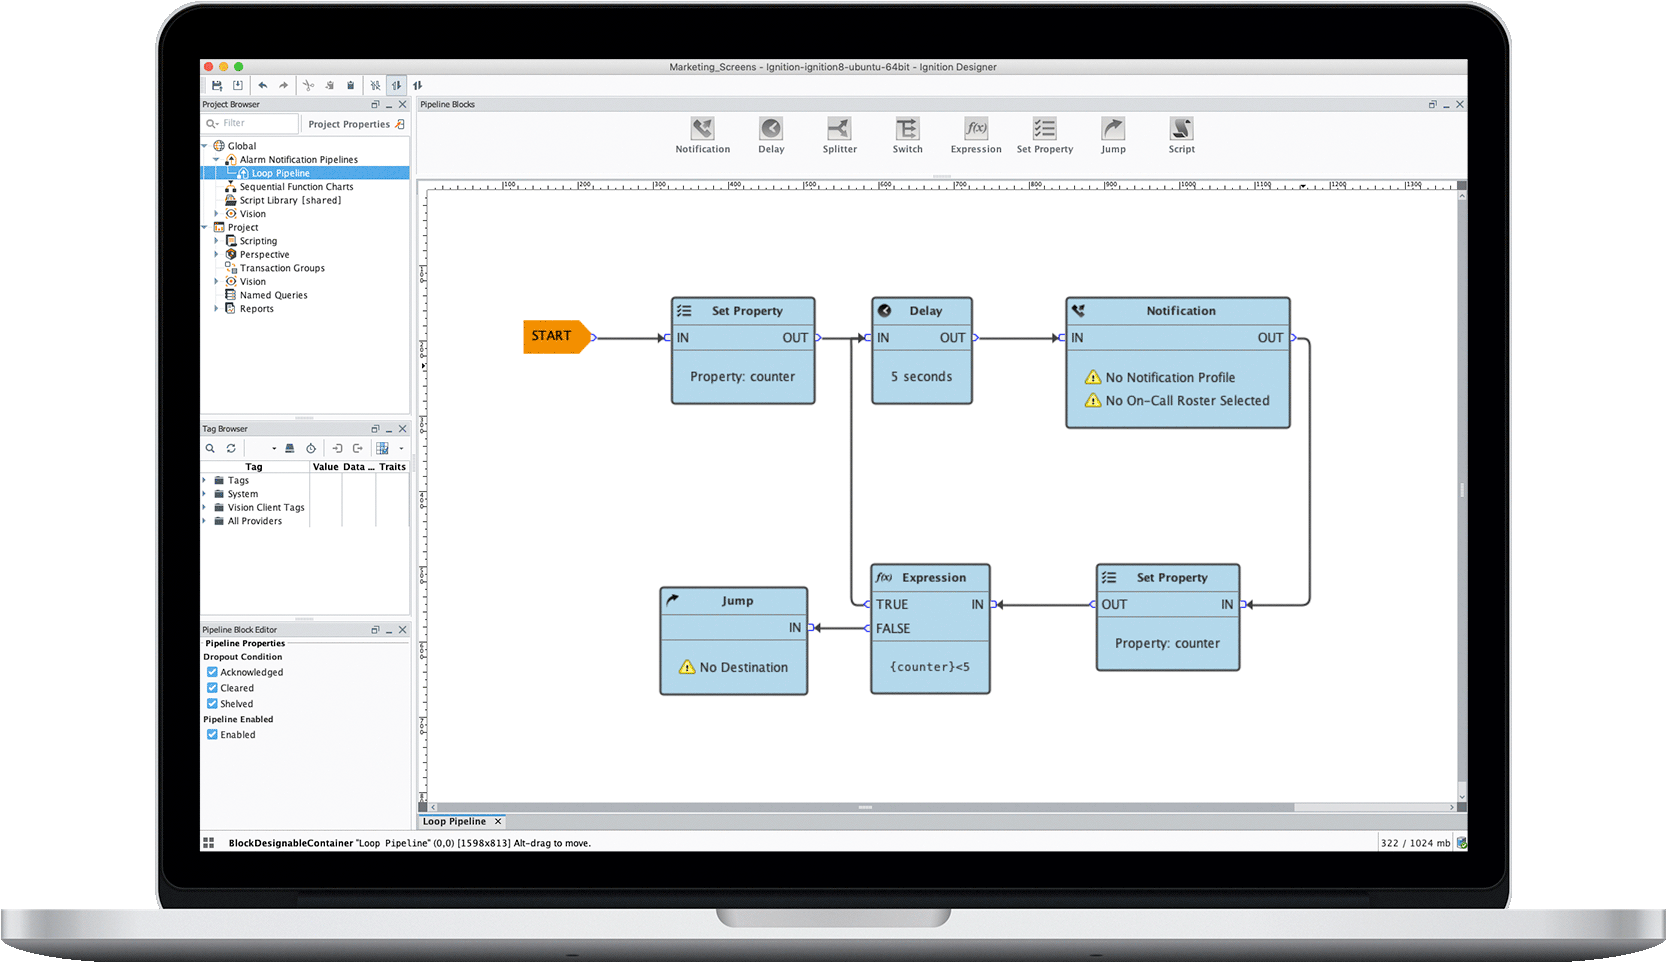Screen dimensions: 1668x962
Task: Select the Notification pipeline block icon
Action: tap(702, 129)
